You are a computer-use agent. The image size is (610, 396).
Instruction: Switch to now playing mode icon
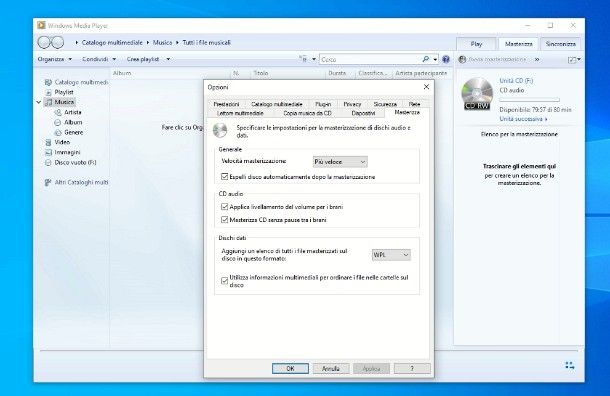tap(570, 365)
